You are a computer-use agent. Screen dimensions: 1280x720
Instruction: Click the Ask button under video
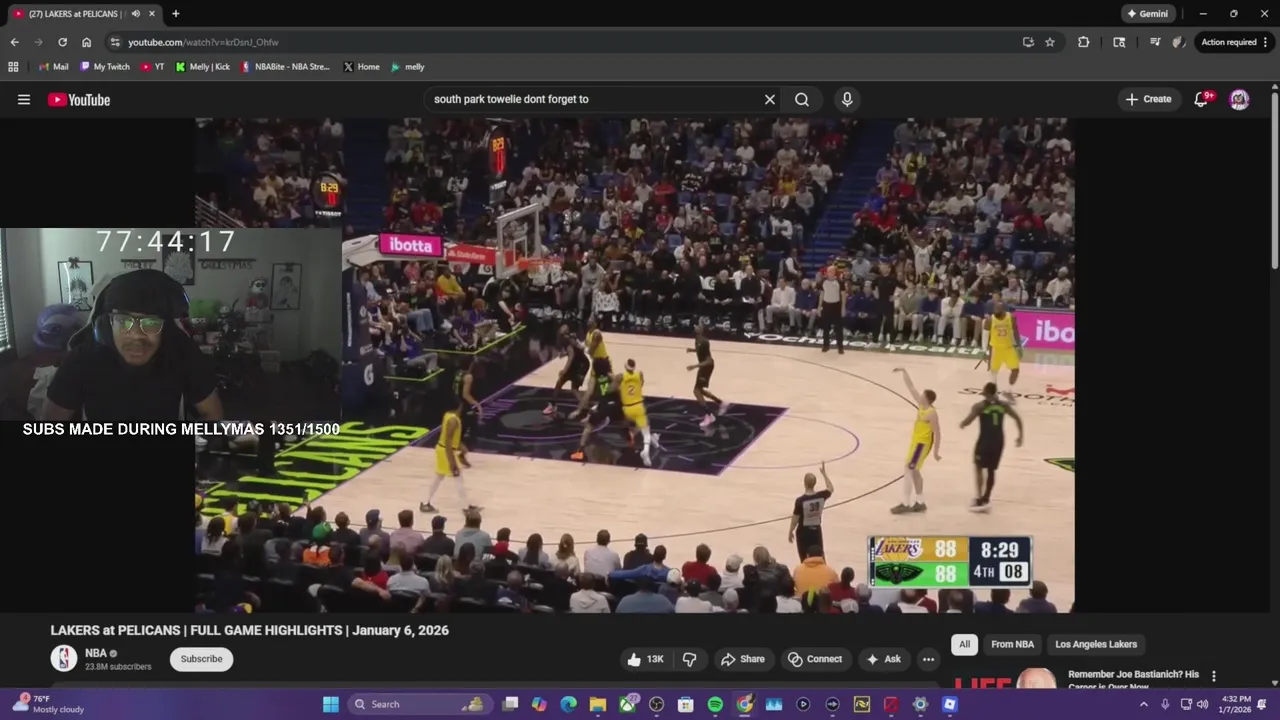883,659
